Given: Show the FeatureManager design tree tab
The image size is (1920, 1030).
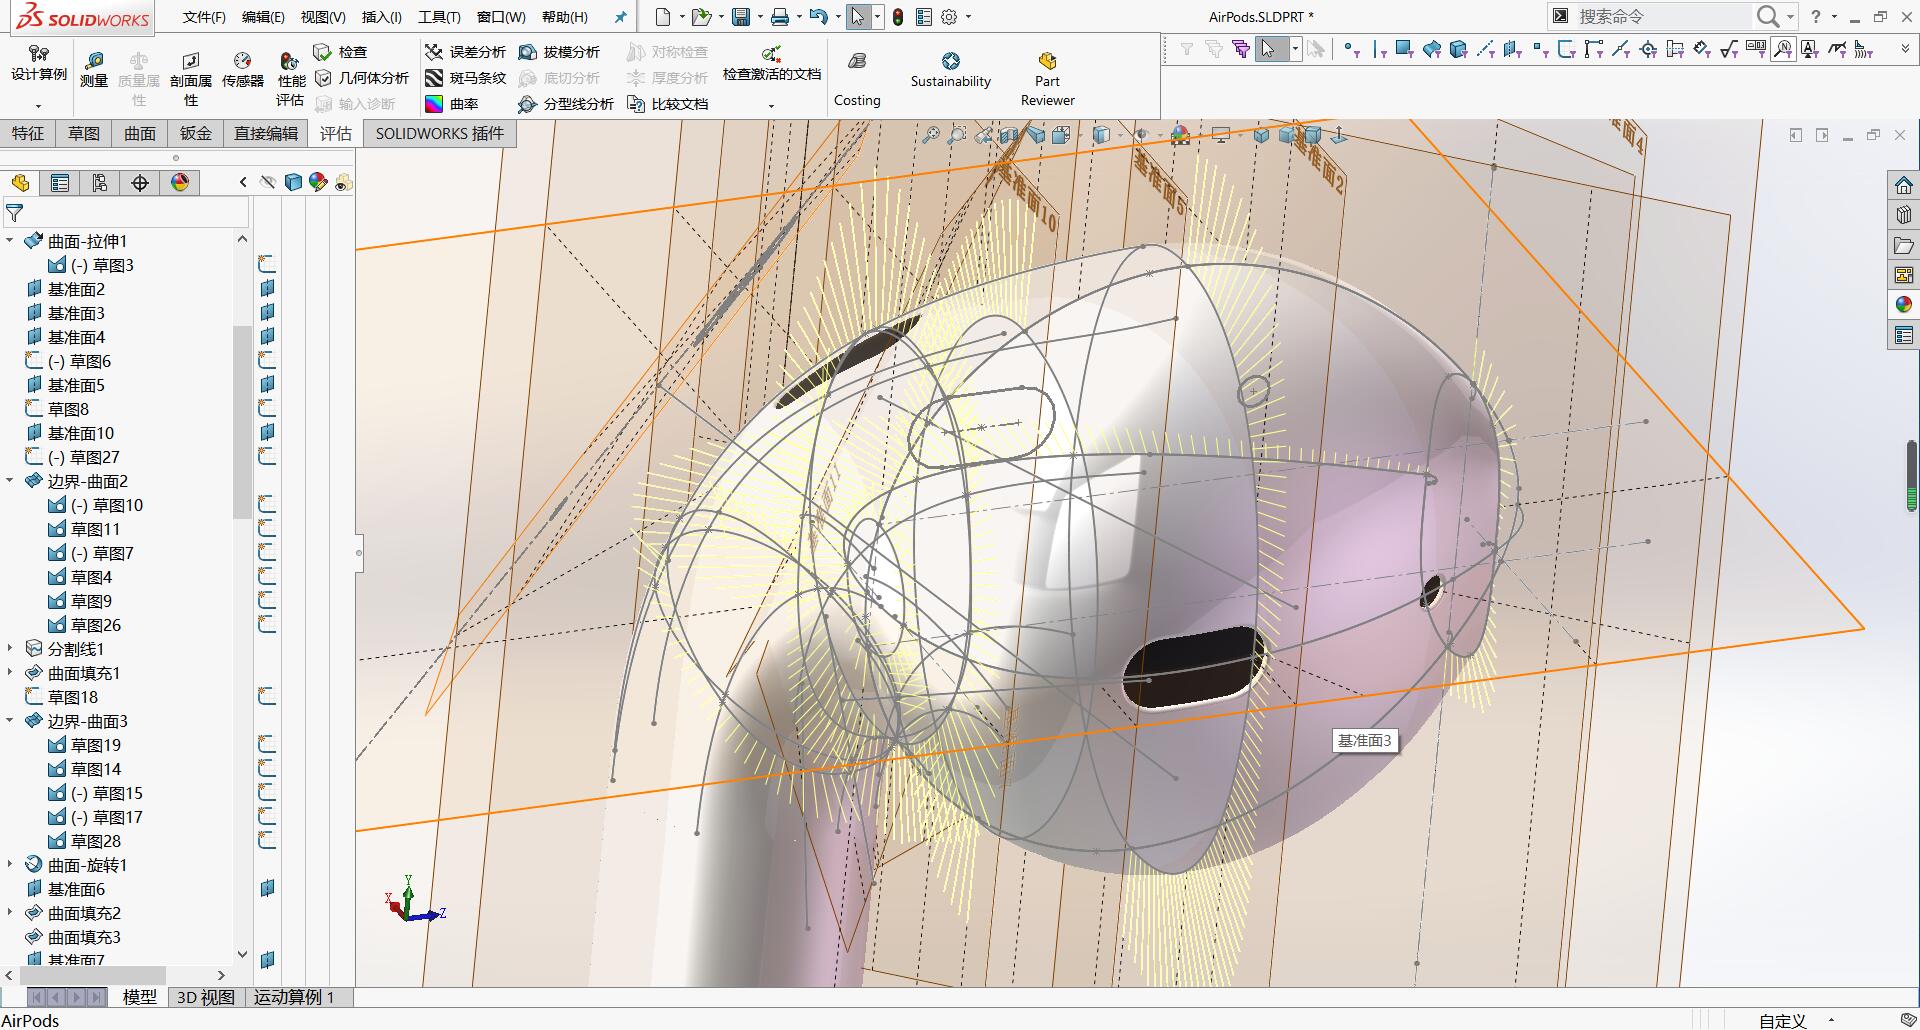Looking at the screenshot, I should [x=20, y=183].
